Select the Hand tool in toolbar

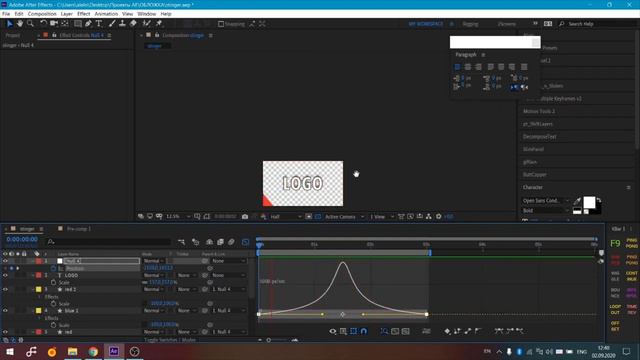20,24
